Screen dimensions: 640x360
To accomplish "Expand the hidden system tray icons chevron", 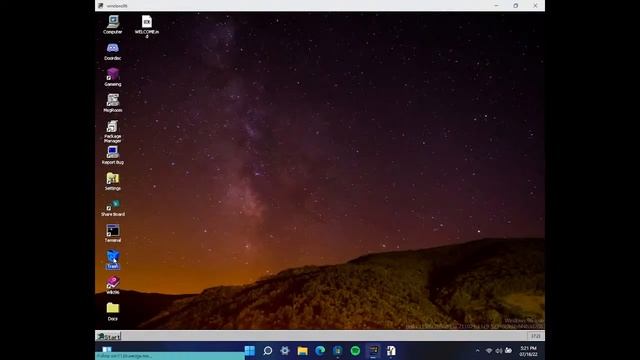I will coord(478,351).
